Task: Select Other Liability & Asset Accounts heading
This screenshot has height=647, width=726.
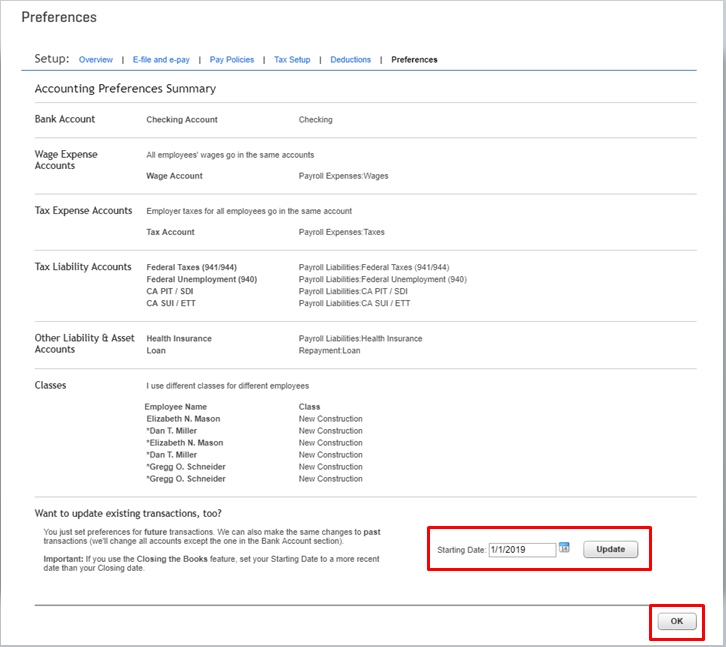Action: 84,344
